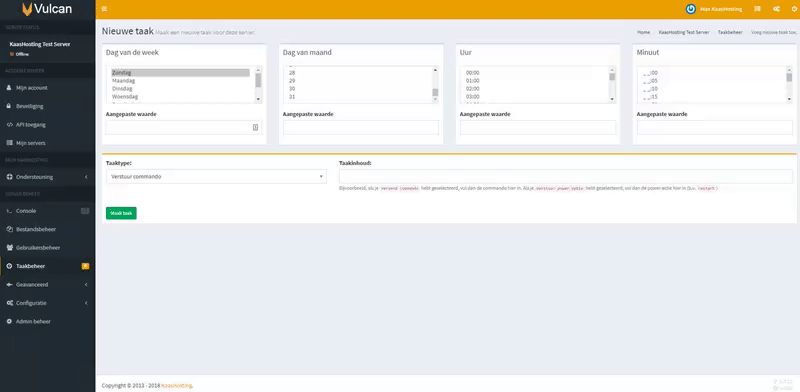Click the logout power icon in top bar
Viewport: 800px width, 392px height.
tap(794, 9)
